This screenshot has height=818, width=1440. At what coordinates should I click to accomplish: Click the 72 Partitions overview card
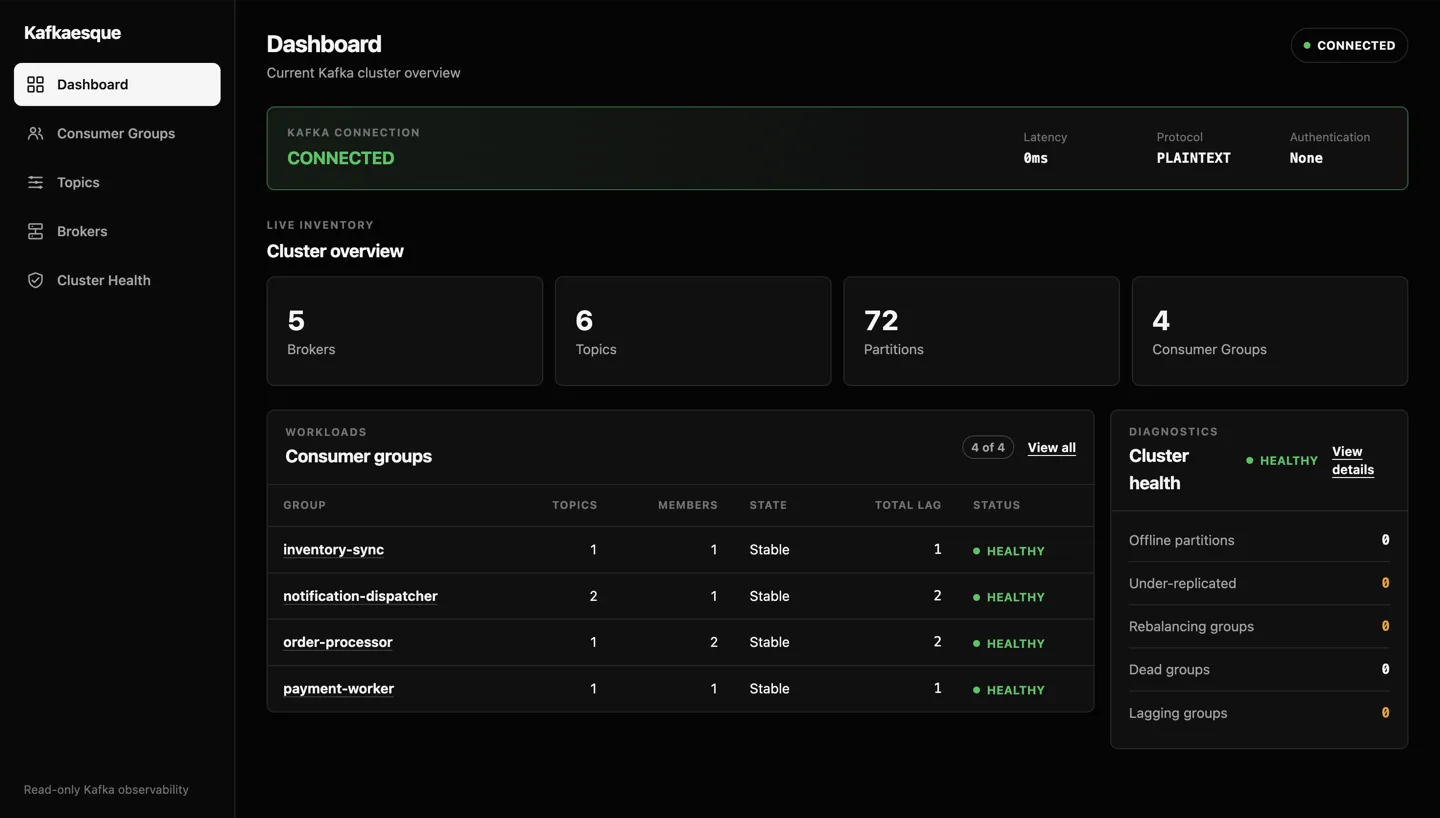[x=981, y=331]
